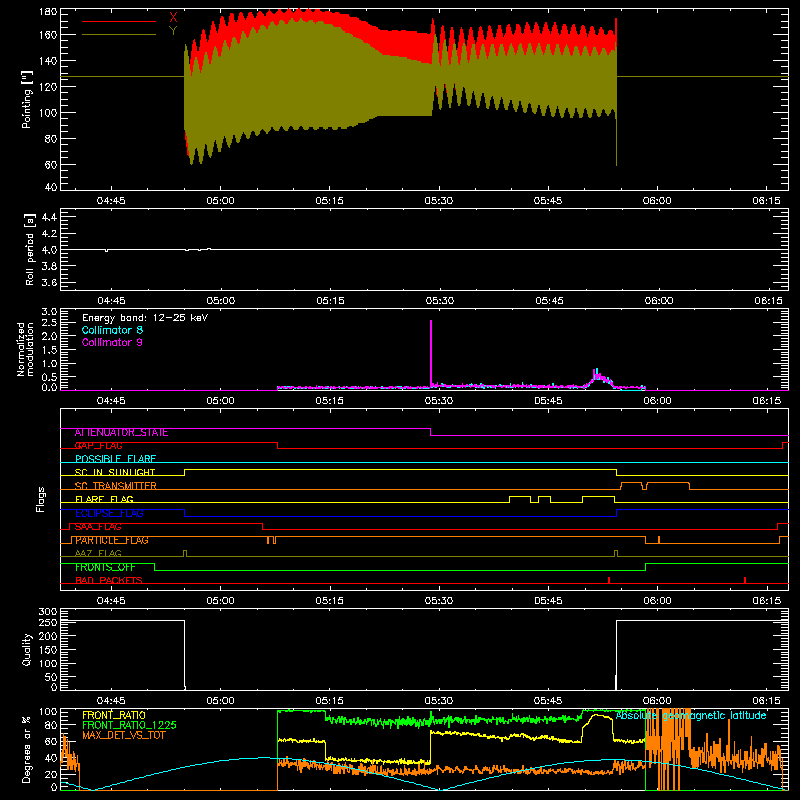Click the 06:00 tick label under Quality plot
The image size is (800, 800).
[x=657, y=701]
